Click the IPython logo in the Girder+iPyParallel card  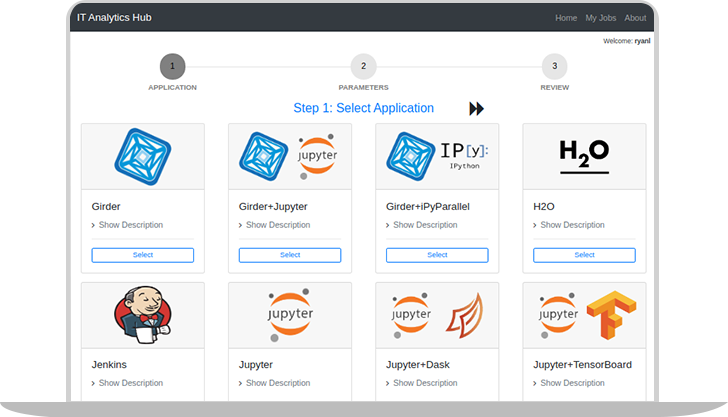tap(464, 156)
